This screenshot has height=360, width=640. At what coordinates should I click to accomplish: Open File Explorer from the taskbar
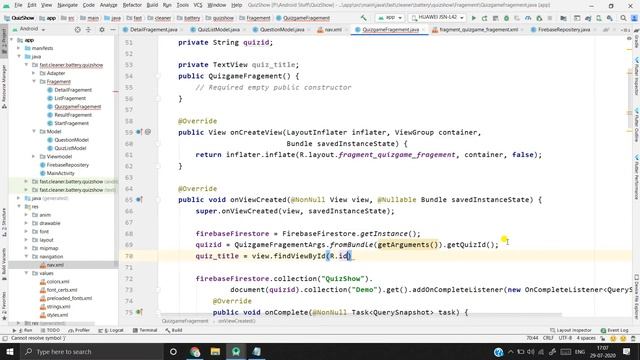216,351
